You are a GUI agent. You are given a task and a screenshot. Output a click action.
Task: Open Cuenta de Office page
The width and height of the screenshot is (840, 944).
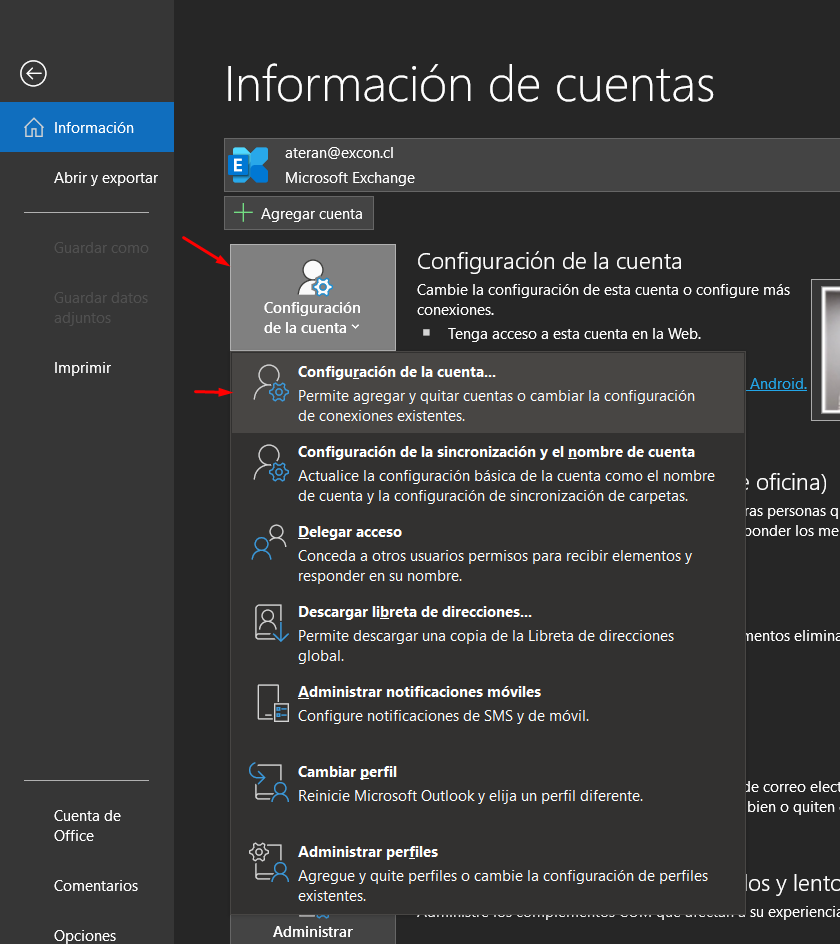87,825
